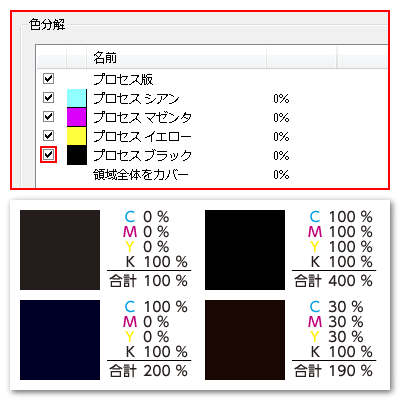Uncheck the プロセス マゼンタ checkbox

[x=48, y=117]
